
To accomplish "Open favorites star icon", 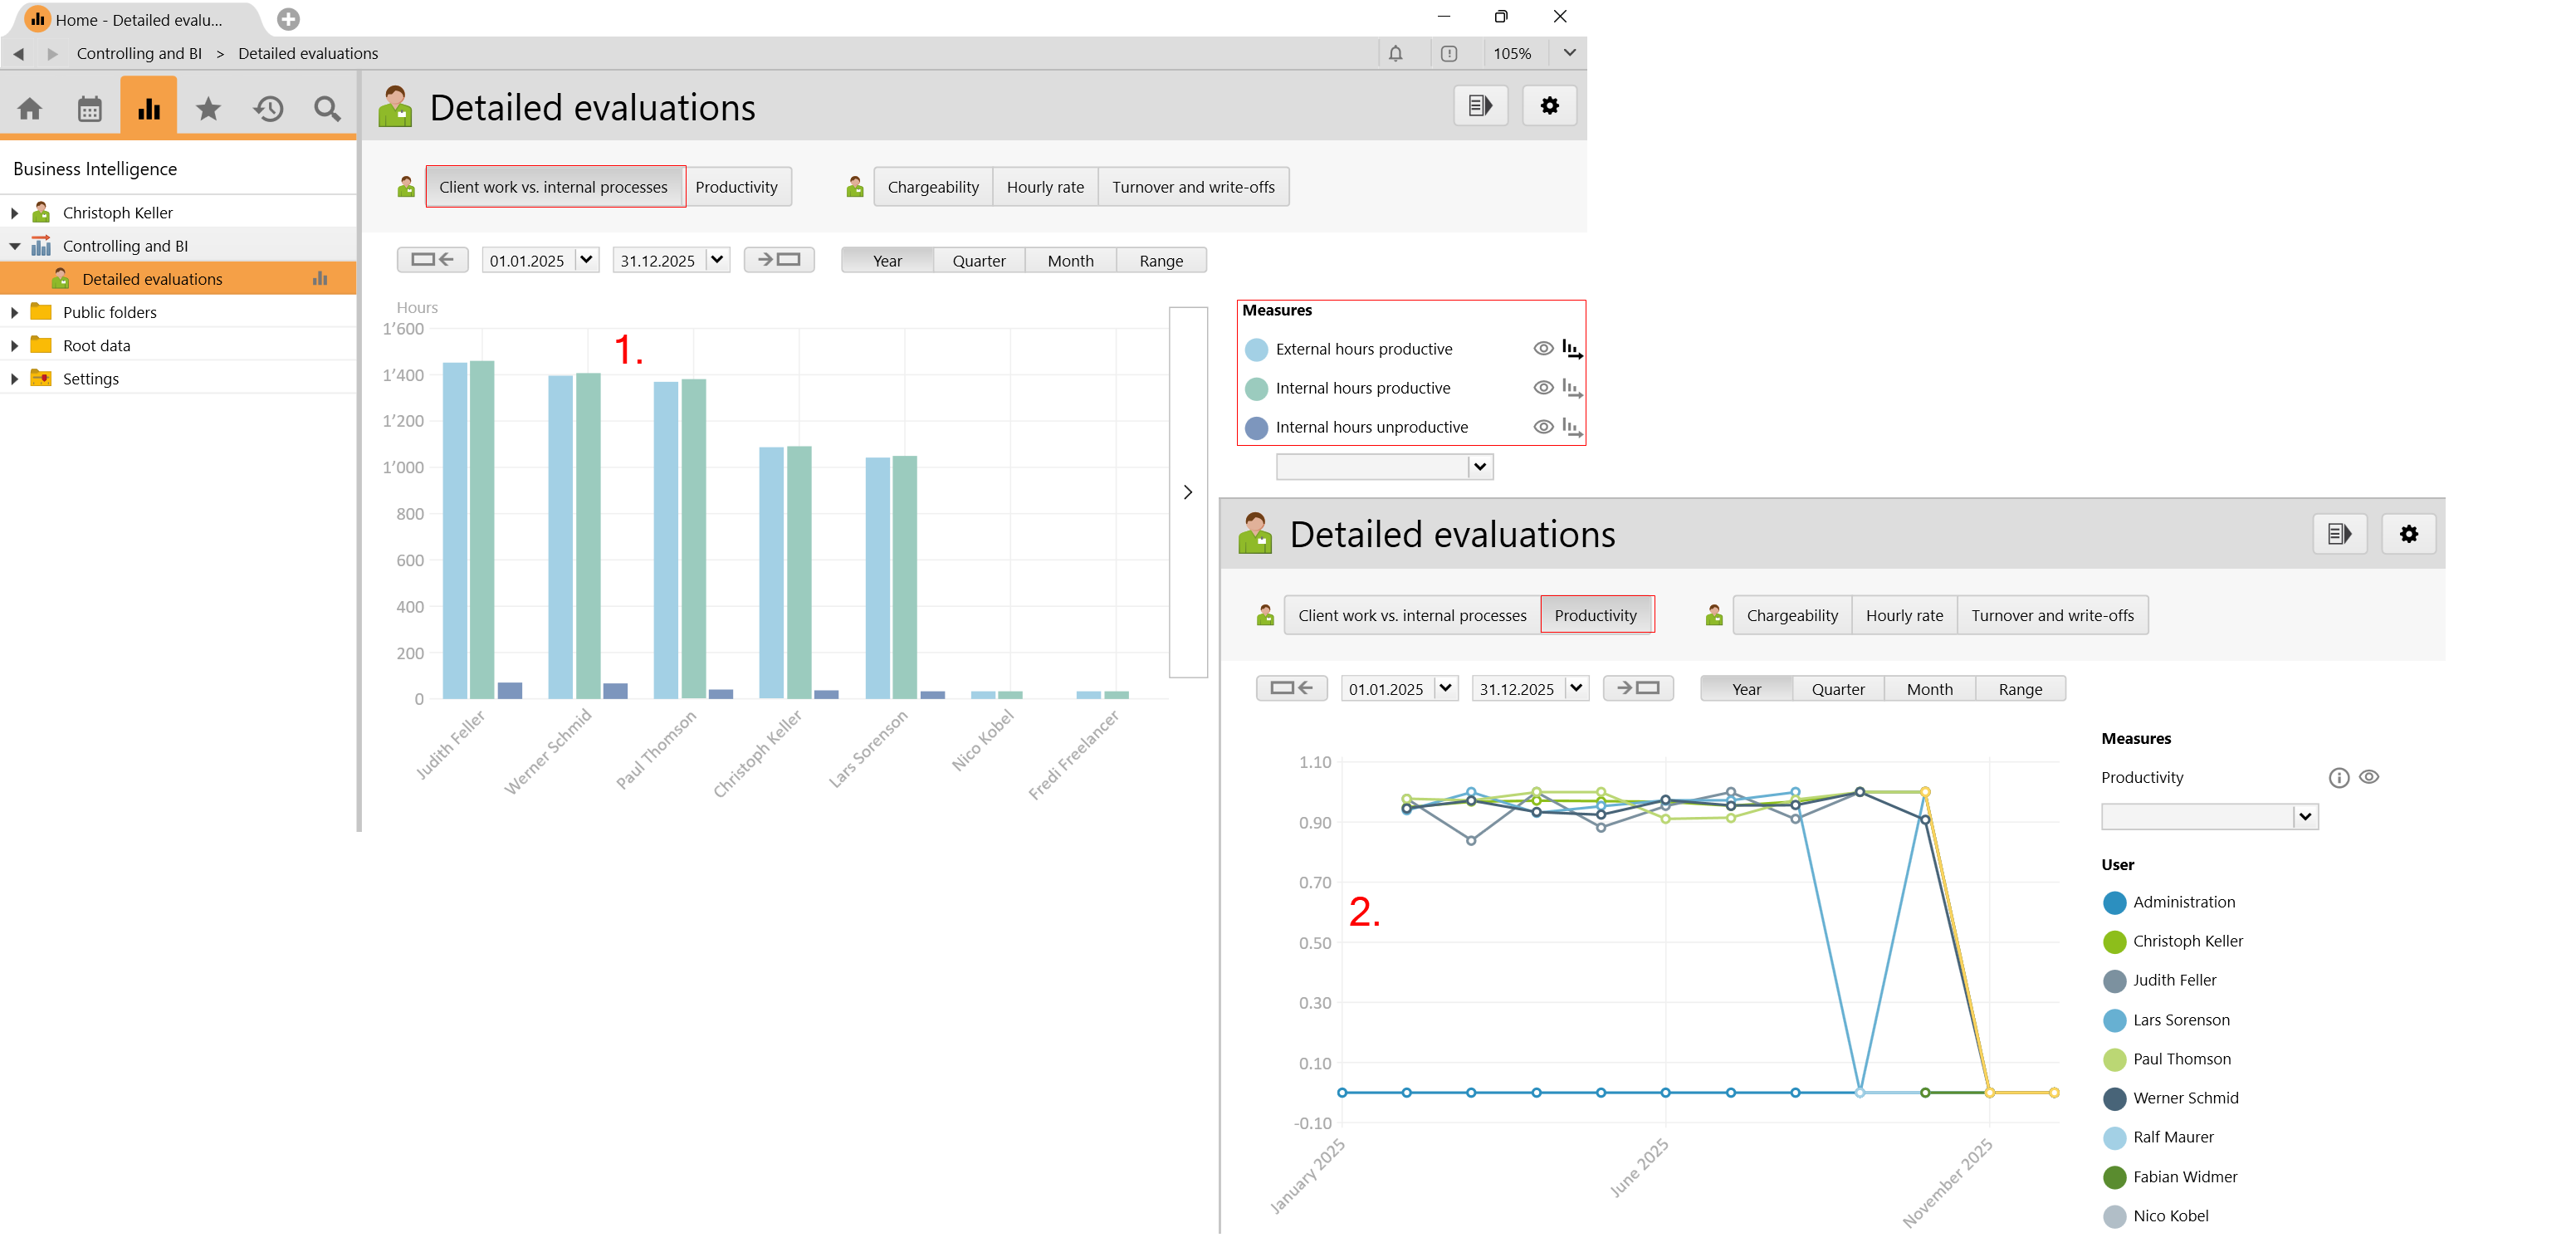I will coord(208,109).
